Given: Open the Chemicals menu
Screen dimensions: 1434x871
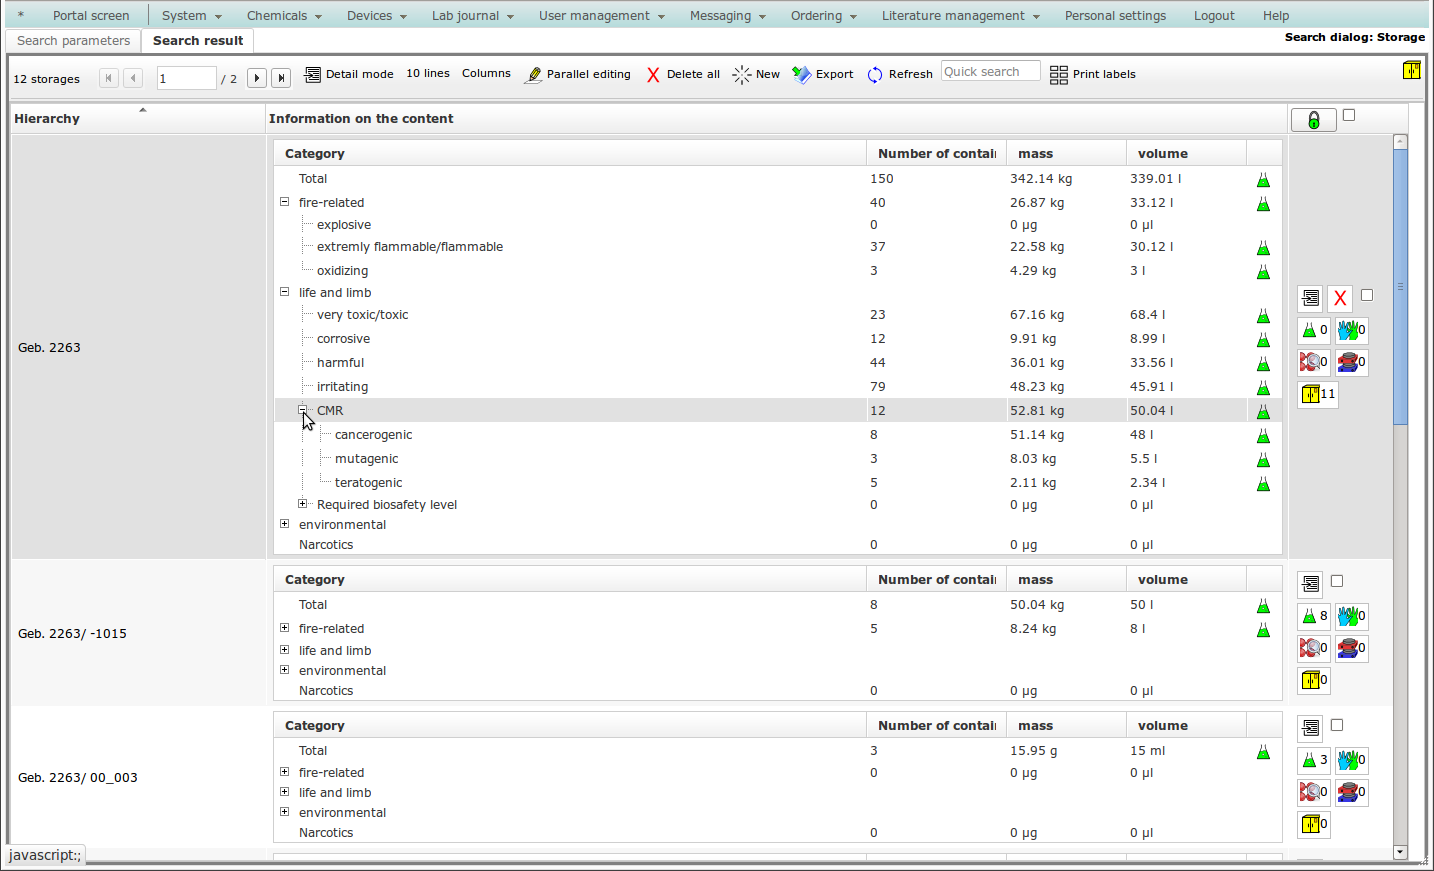Looking at the screenshot, I should coord(283,16).
